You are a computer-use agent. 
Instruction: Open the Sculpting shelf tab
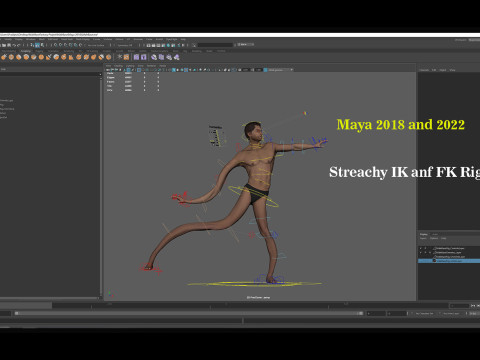point(26,51)
